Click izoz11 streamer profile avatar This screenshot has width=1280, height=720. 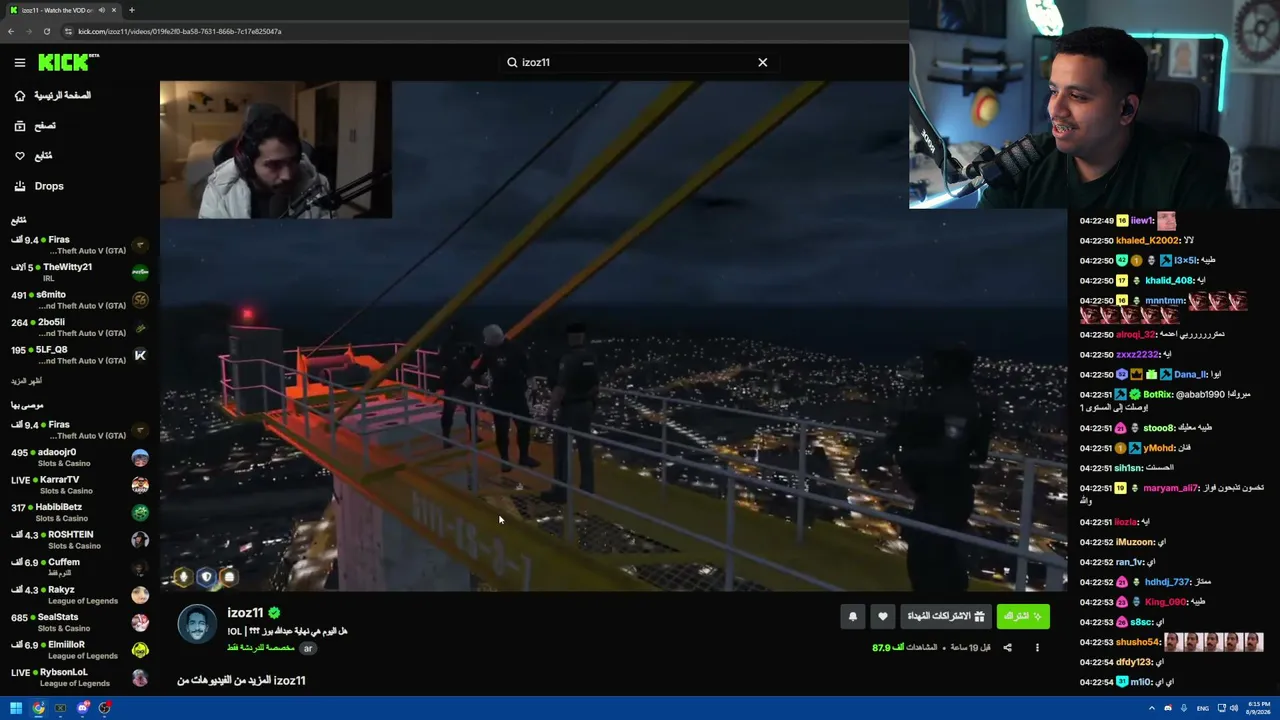[197, 624]
